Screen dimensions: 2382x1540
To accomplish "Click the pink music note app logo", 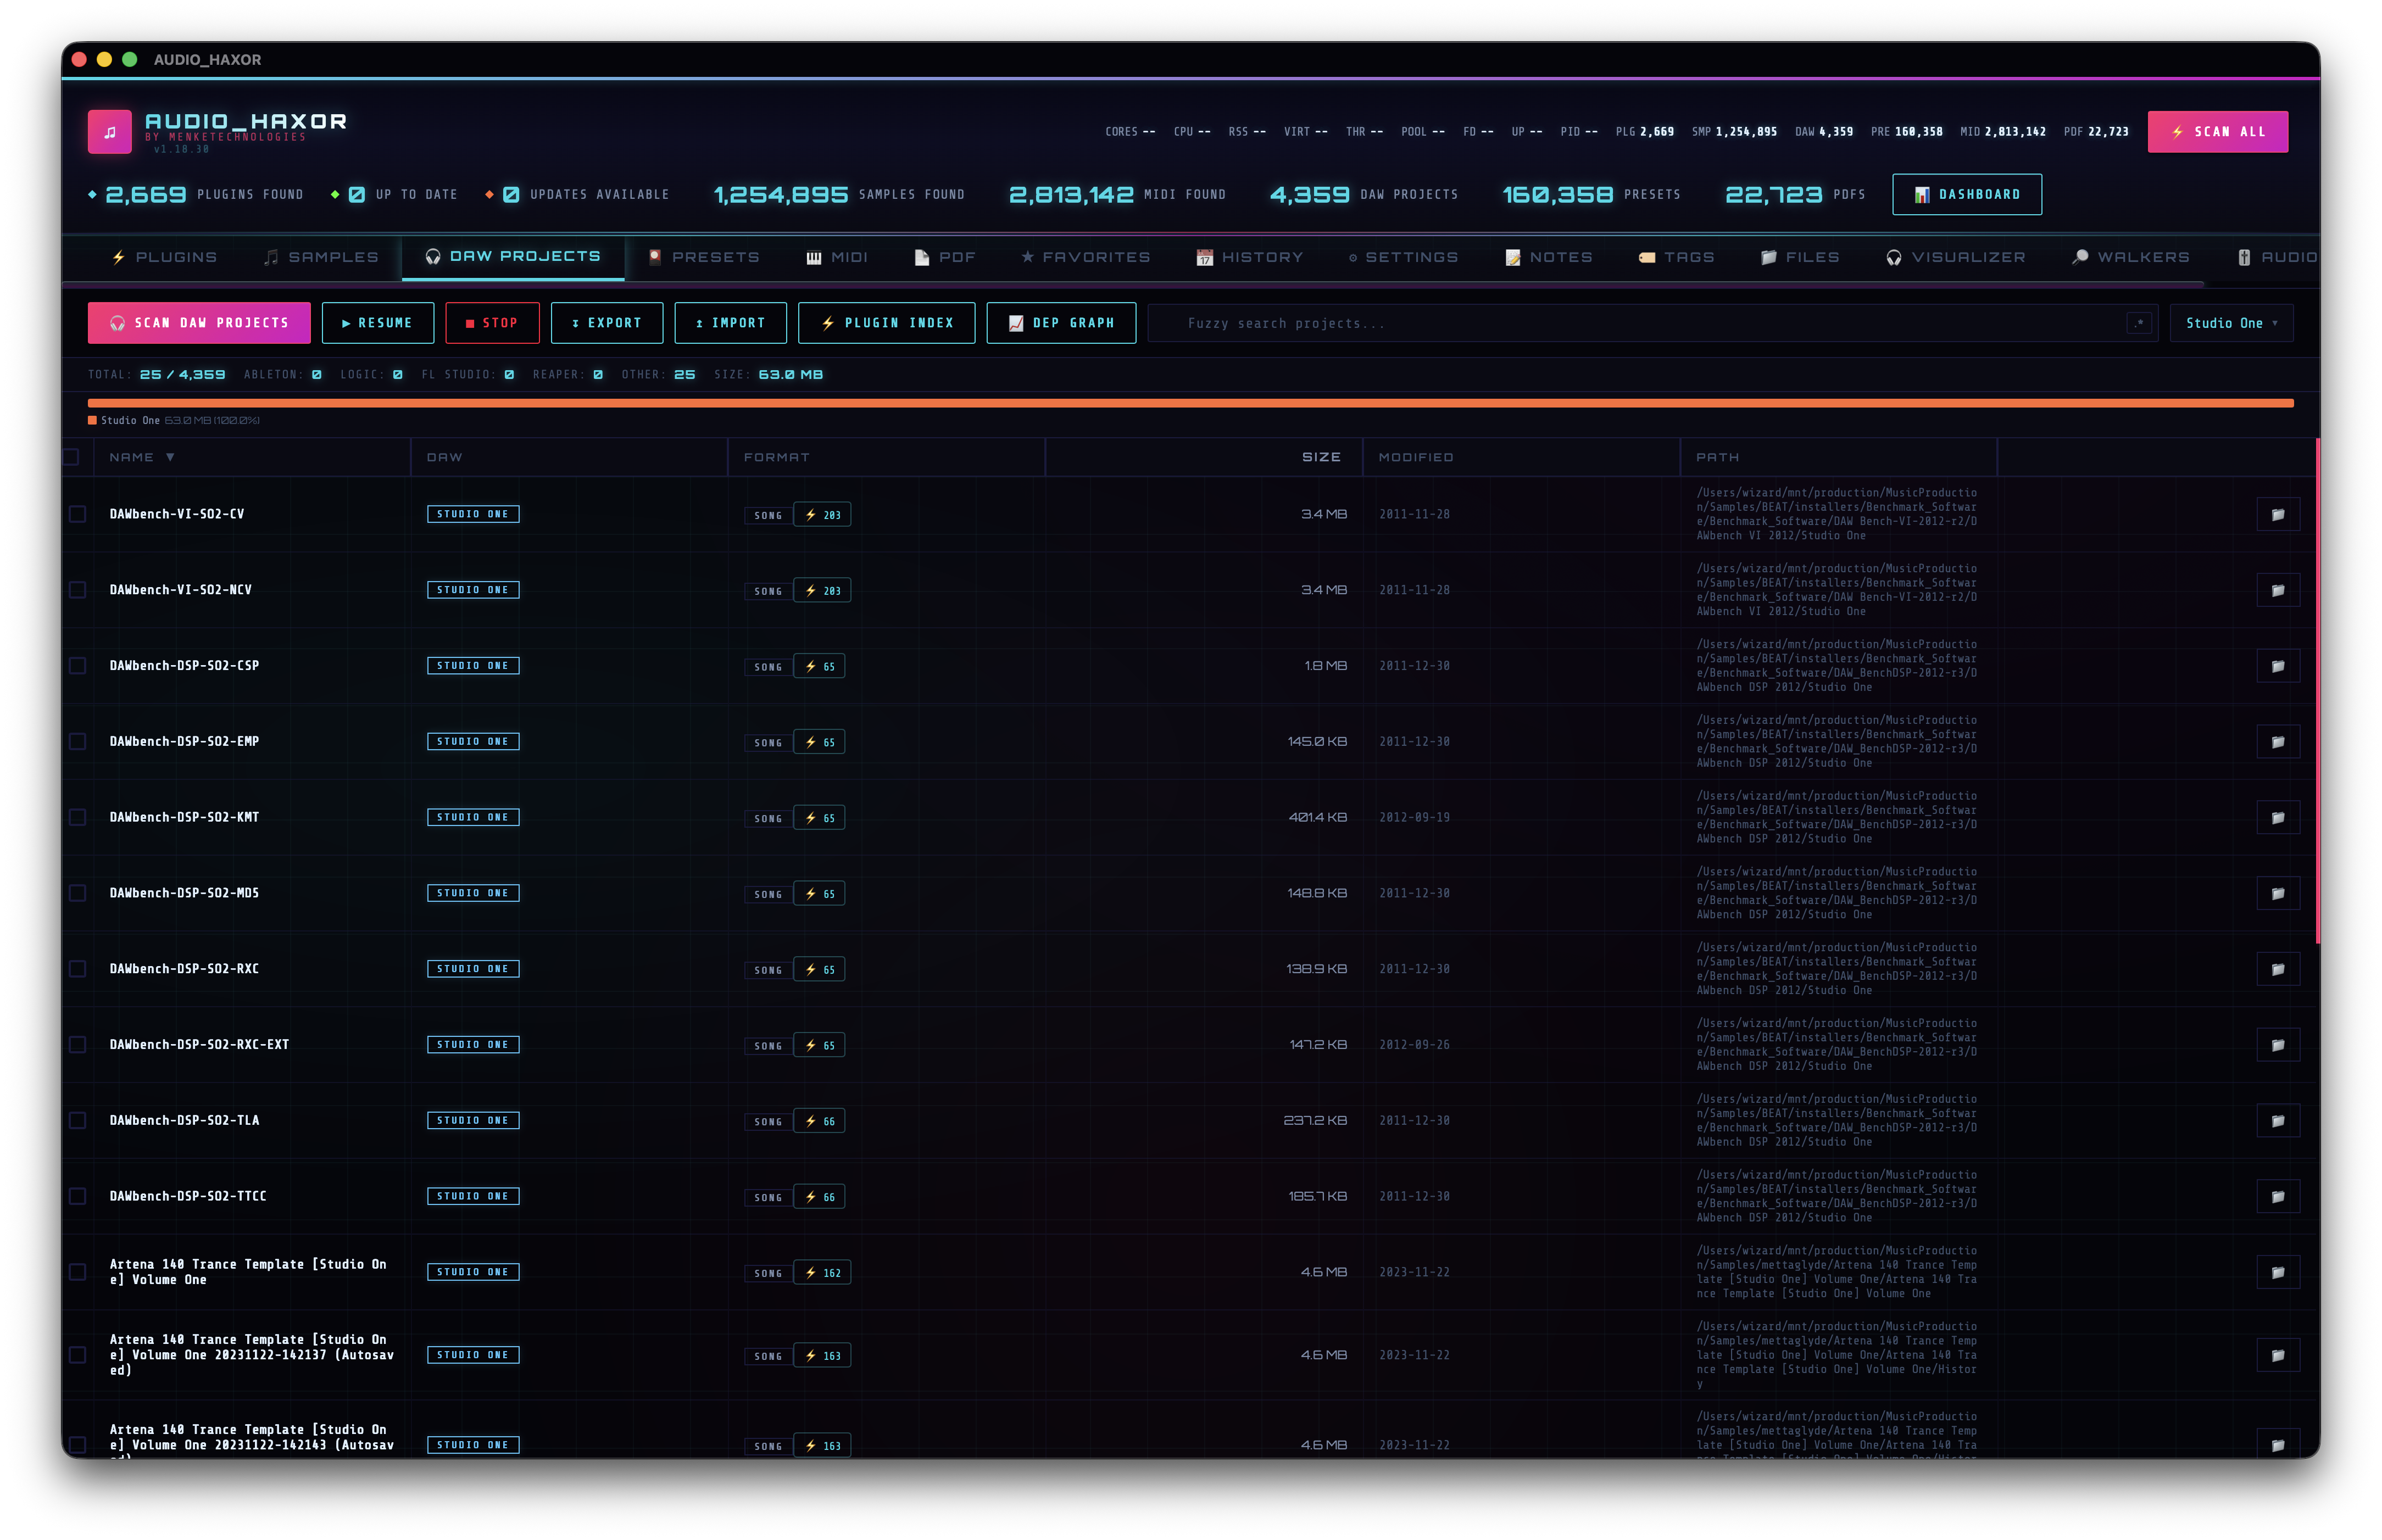I will click(x=110, y=132).
